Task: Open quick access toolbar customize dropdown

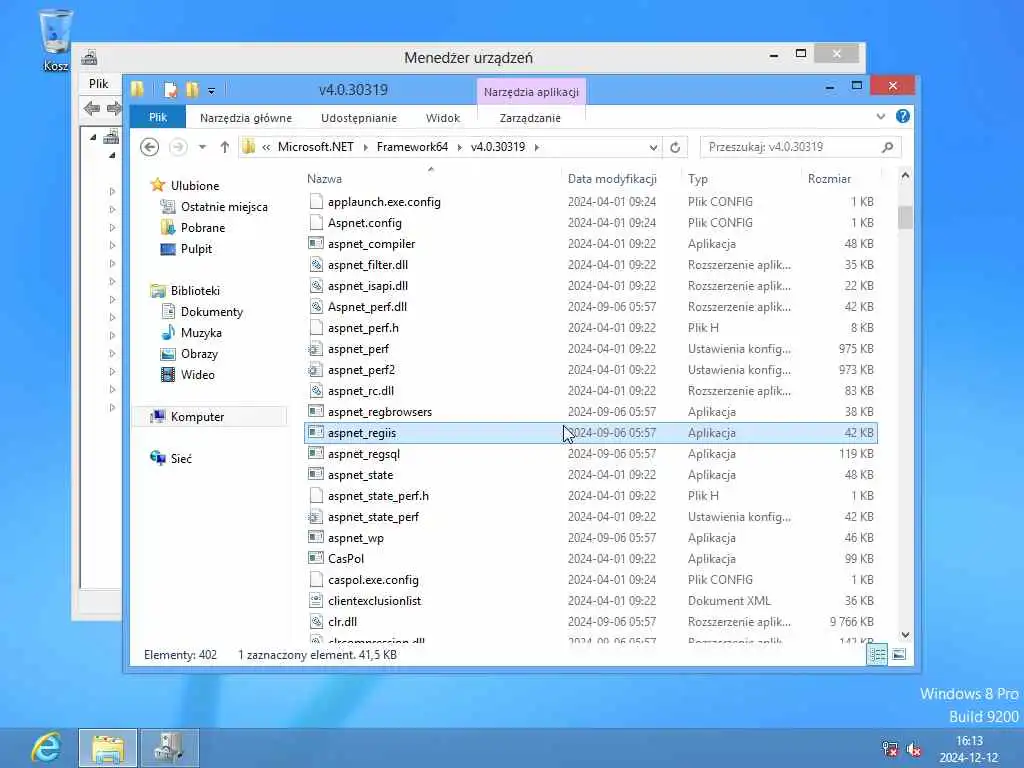Action: click(x=212, y=91)
